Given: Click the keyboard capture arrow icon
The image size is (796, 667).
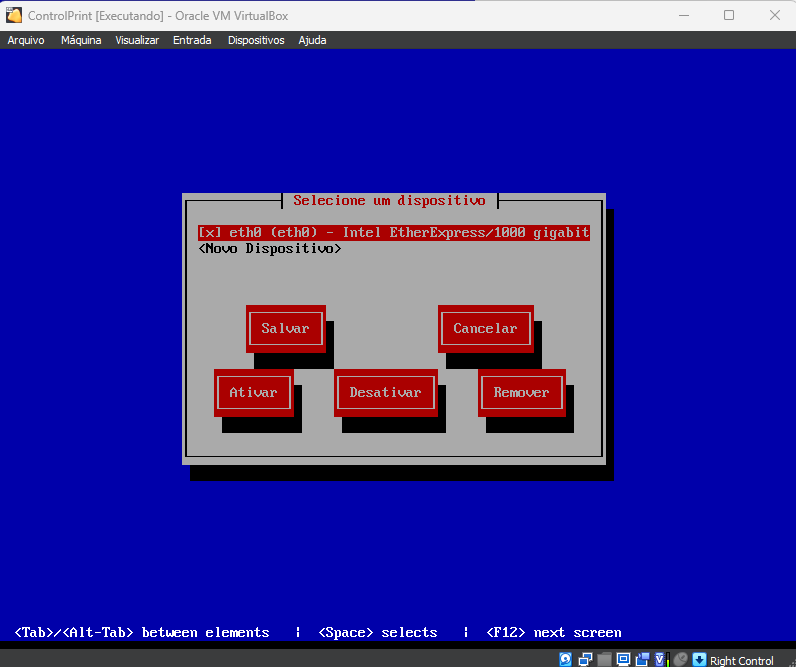Looking at the screenshot, I should pos(699,660).
